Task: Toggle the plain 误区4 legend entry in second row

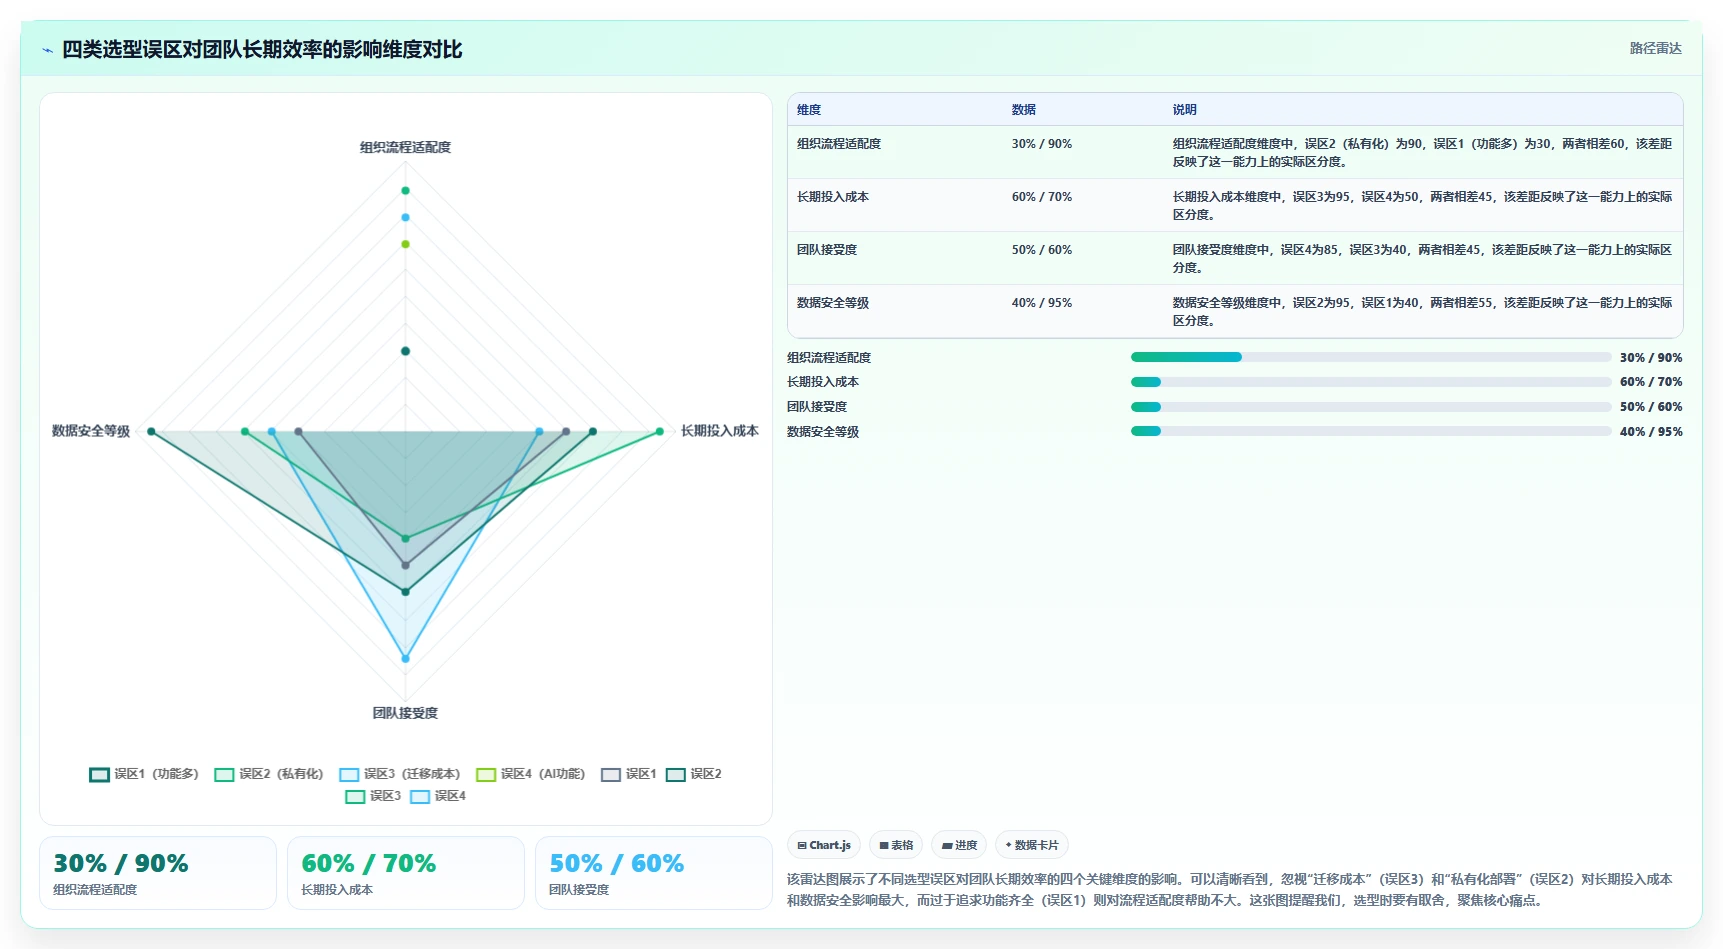Action: [438, 796]
